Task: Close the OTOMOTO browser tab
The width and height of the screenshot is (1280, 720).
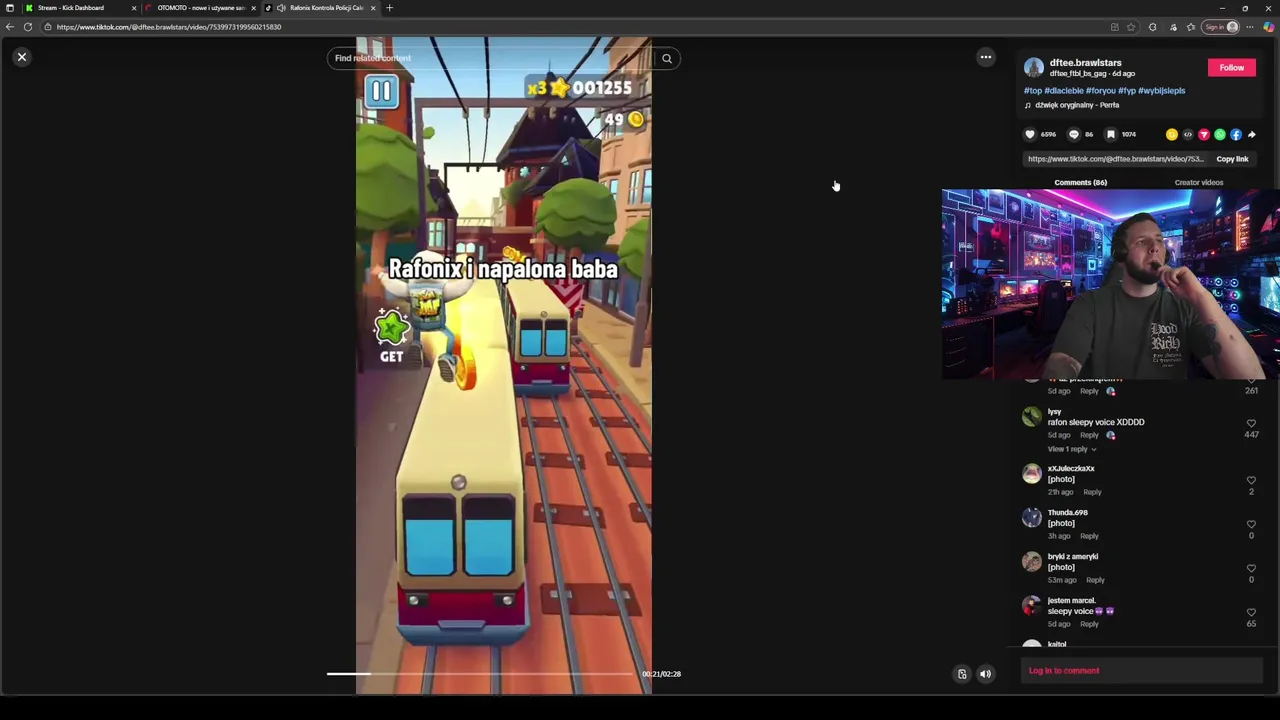Action: (x=253, y=8)
